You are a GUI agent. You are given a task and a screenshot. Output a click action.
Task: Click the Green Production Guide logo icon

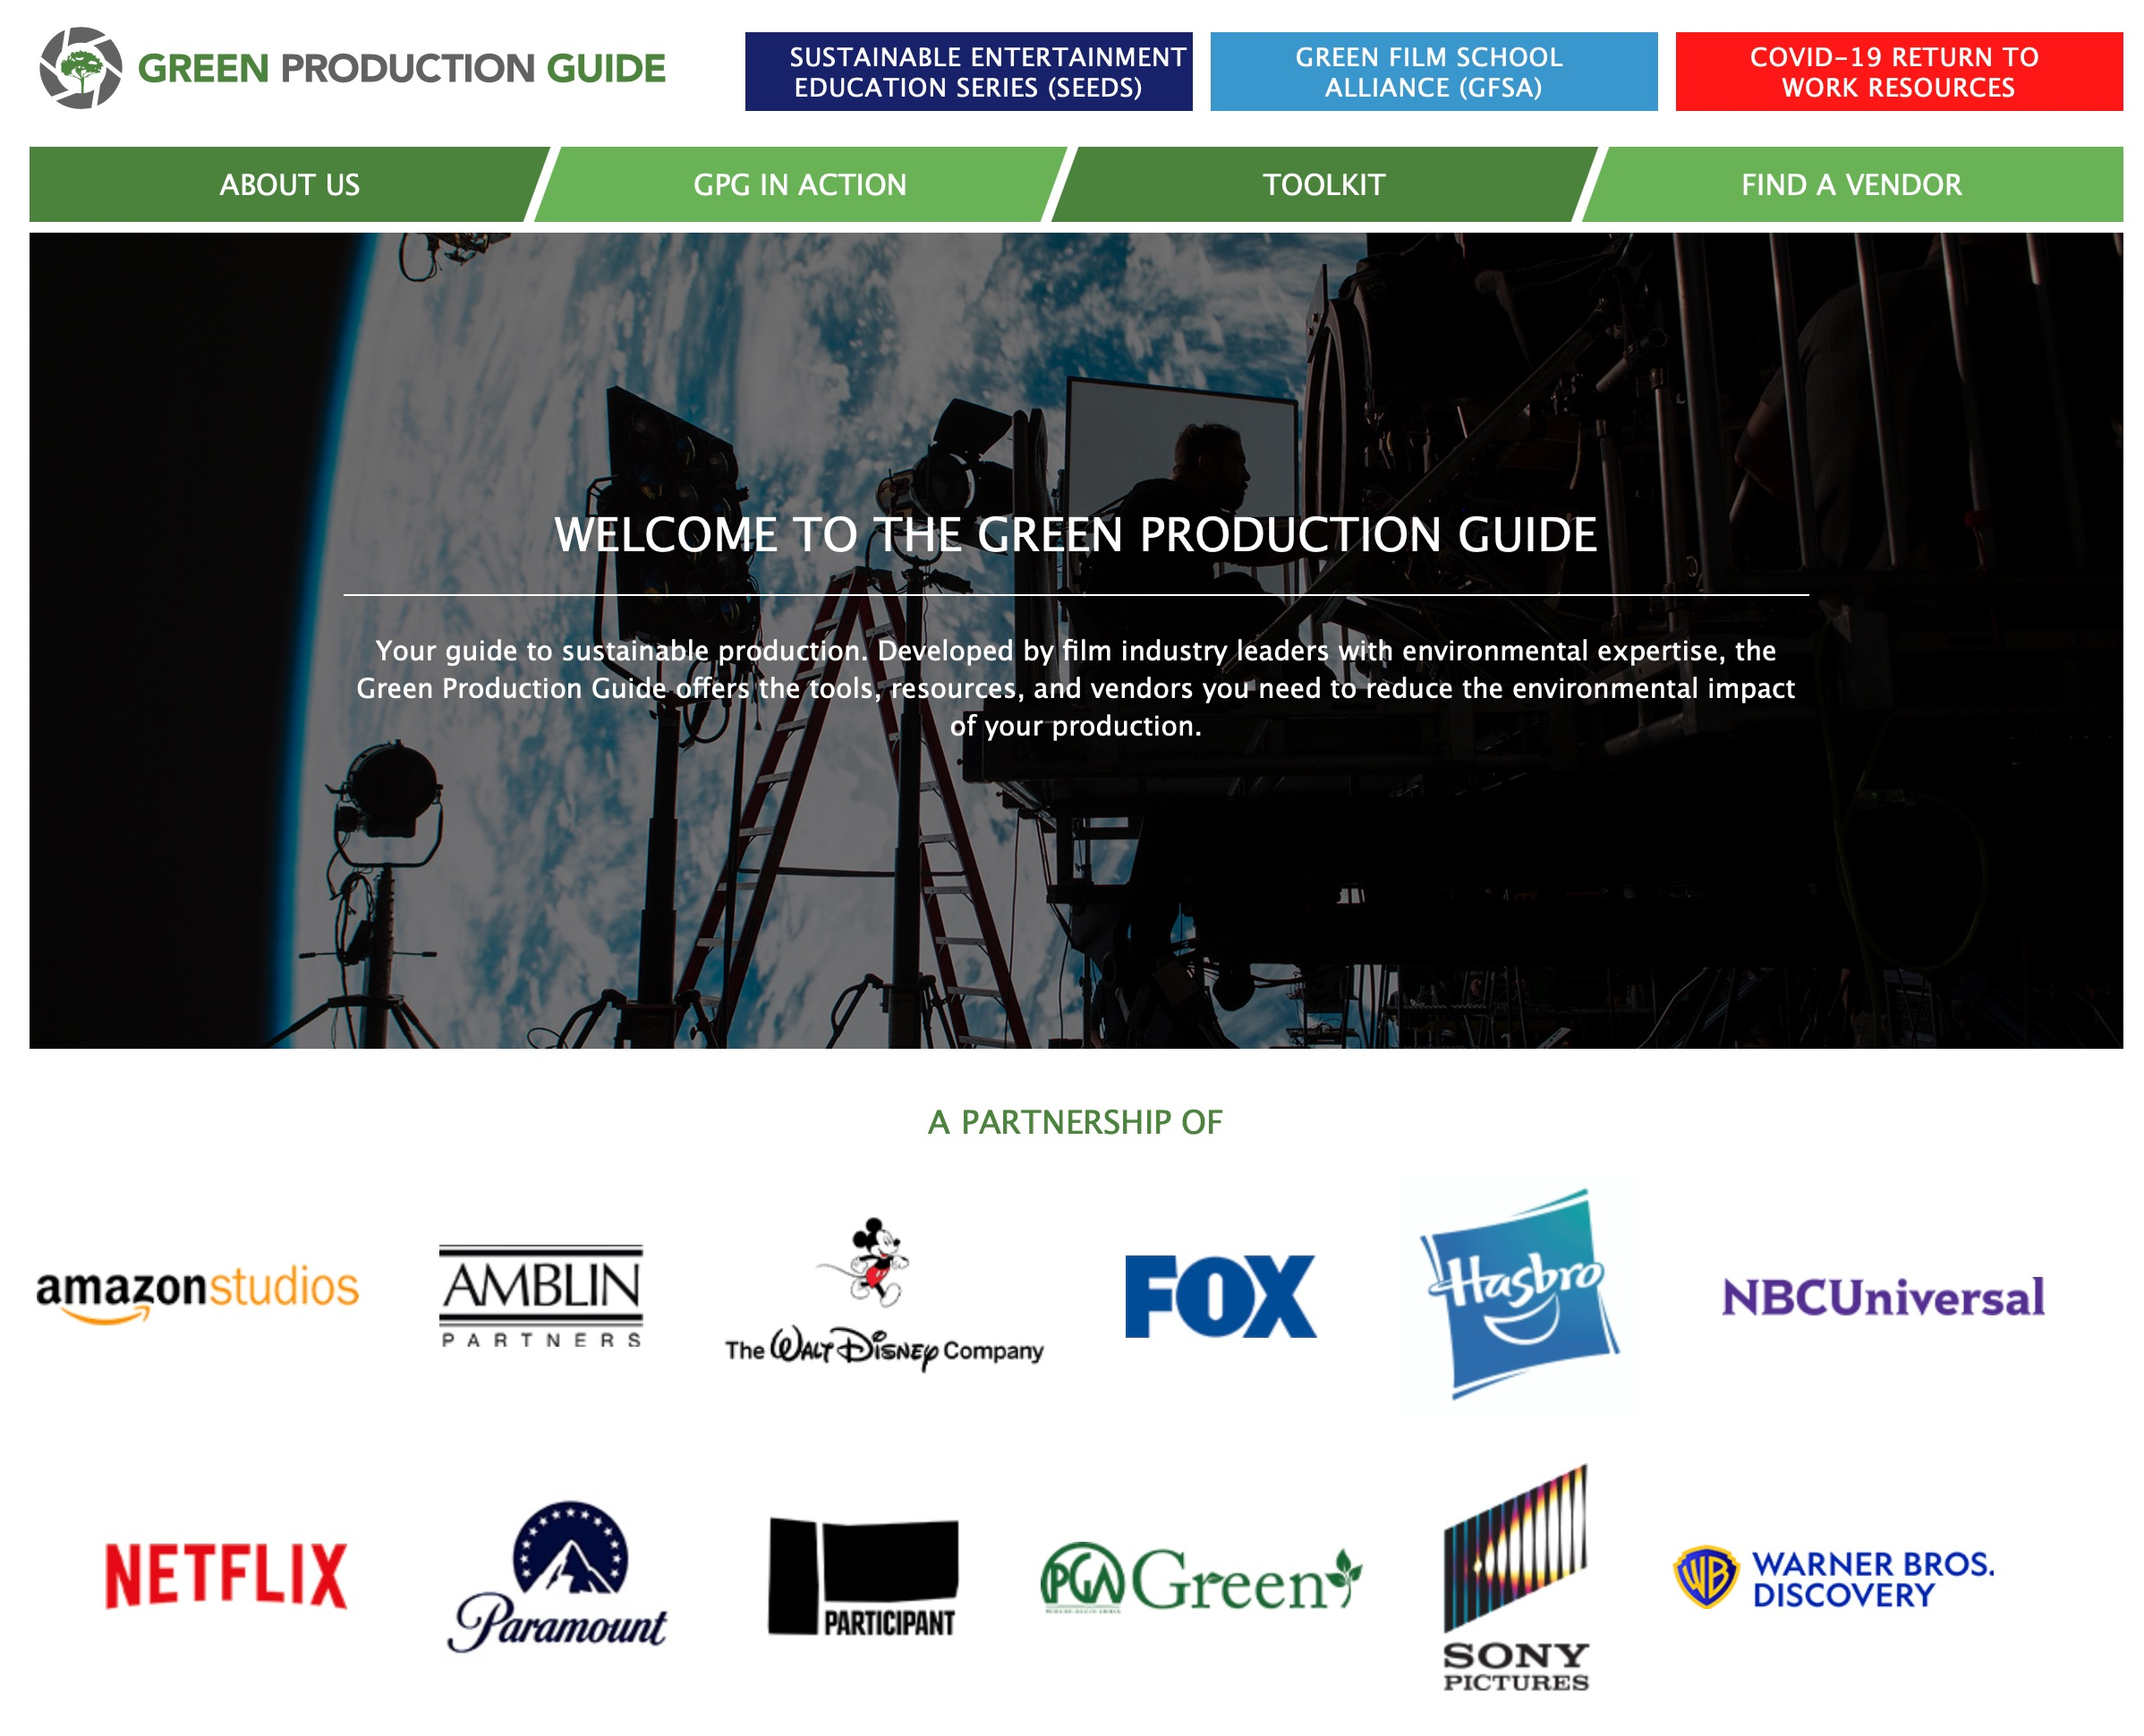coord(81,68)
